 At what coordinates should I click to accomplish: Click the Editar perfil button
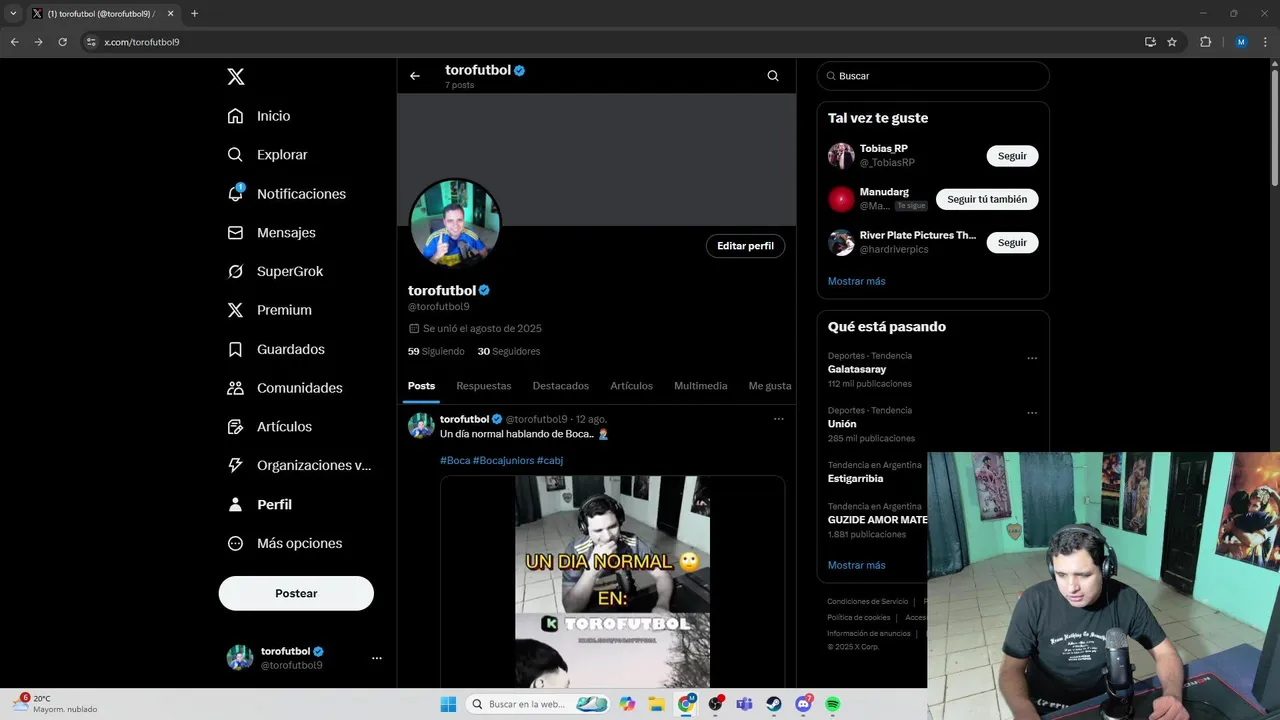click(x=745, y=246)
